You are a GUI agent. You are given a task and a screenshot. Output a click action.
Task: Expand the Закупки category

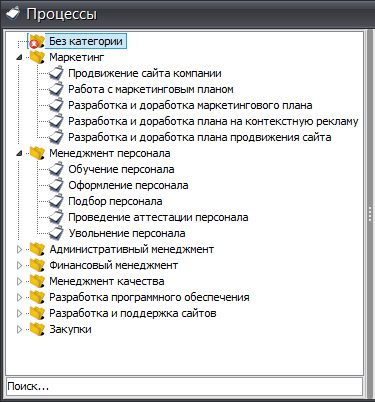click(x=19, y=329)
